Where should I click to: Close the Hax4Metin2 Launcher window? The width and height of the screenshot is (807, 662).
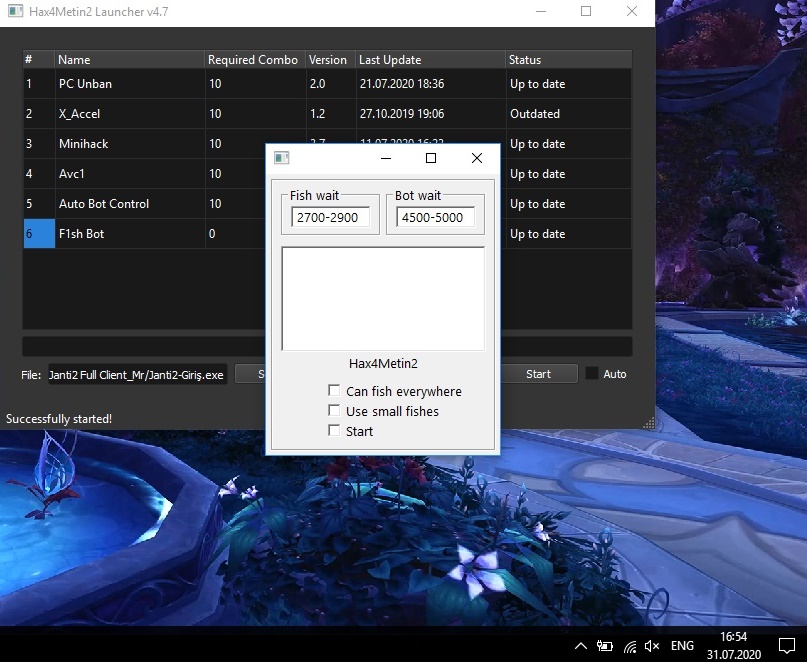(632, 12)
